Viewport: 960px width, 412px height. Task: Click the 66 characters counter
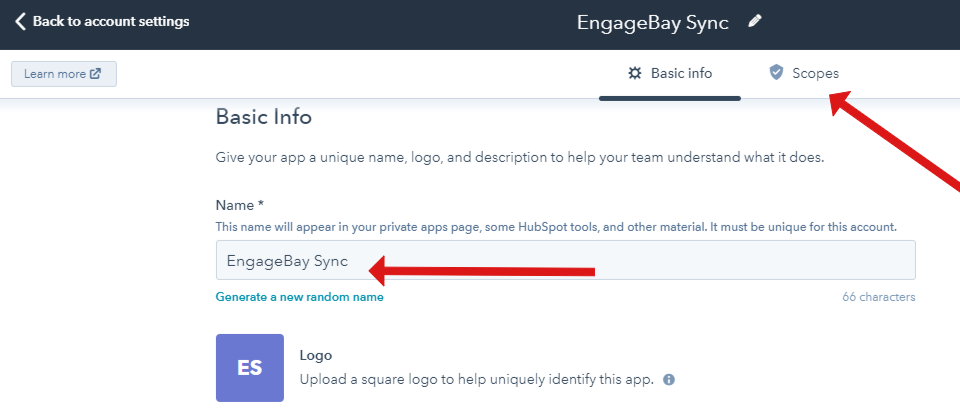coord(879,297)
